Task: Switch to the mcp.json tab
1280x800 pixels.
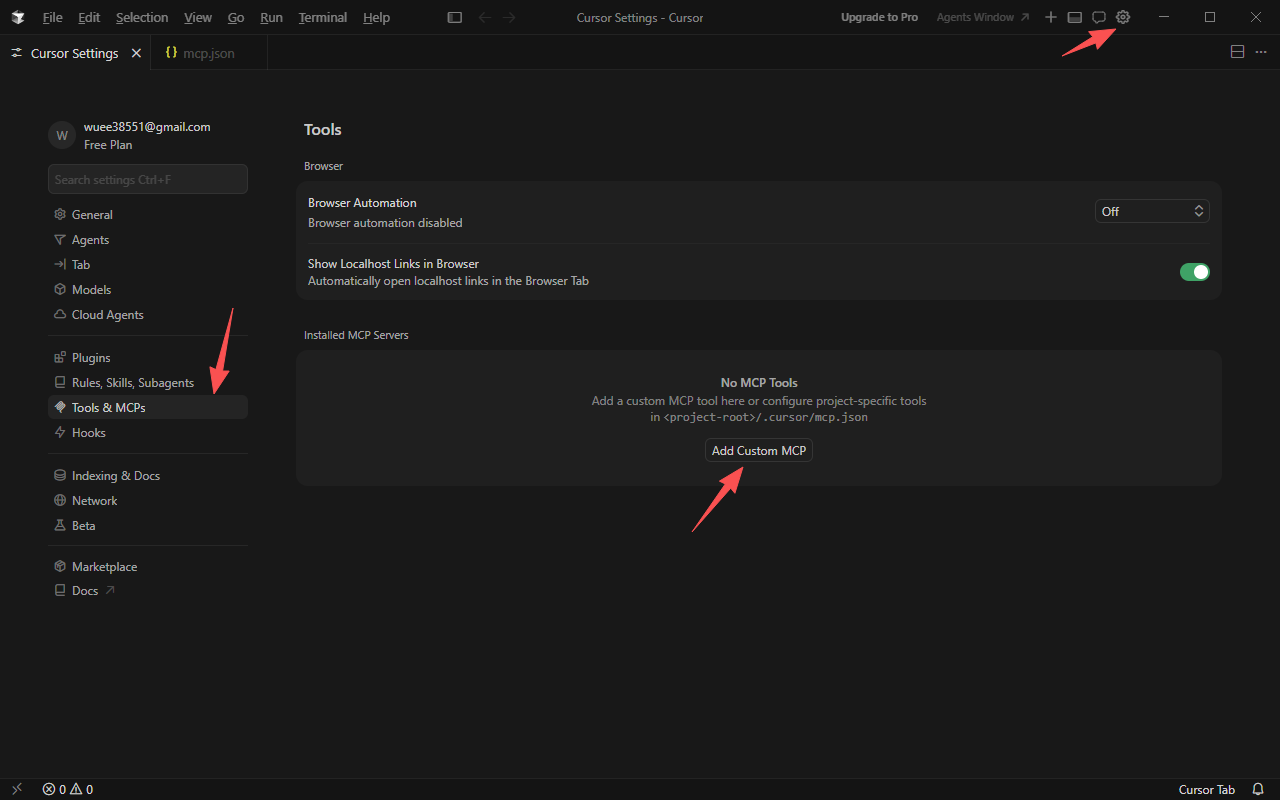Action: click(x=209, y=53)
